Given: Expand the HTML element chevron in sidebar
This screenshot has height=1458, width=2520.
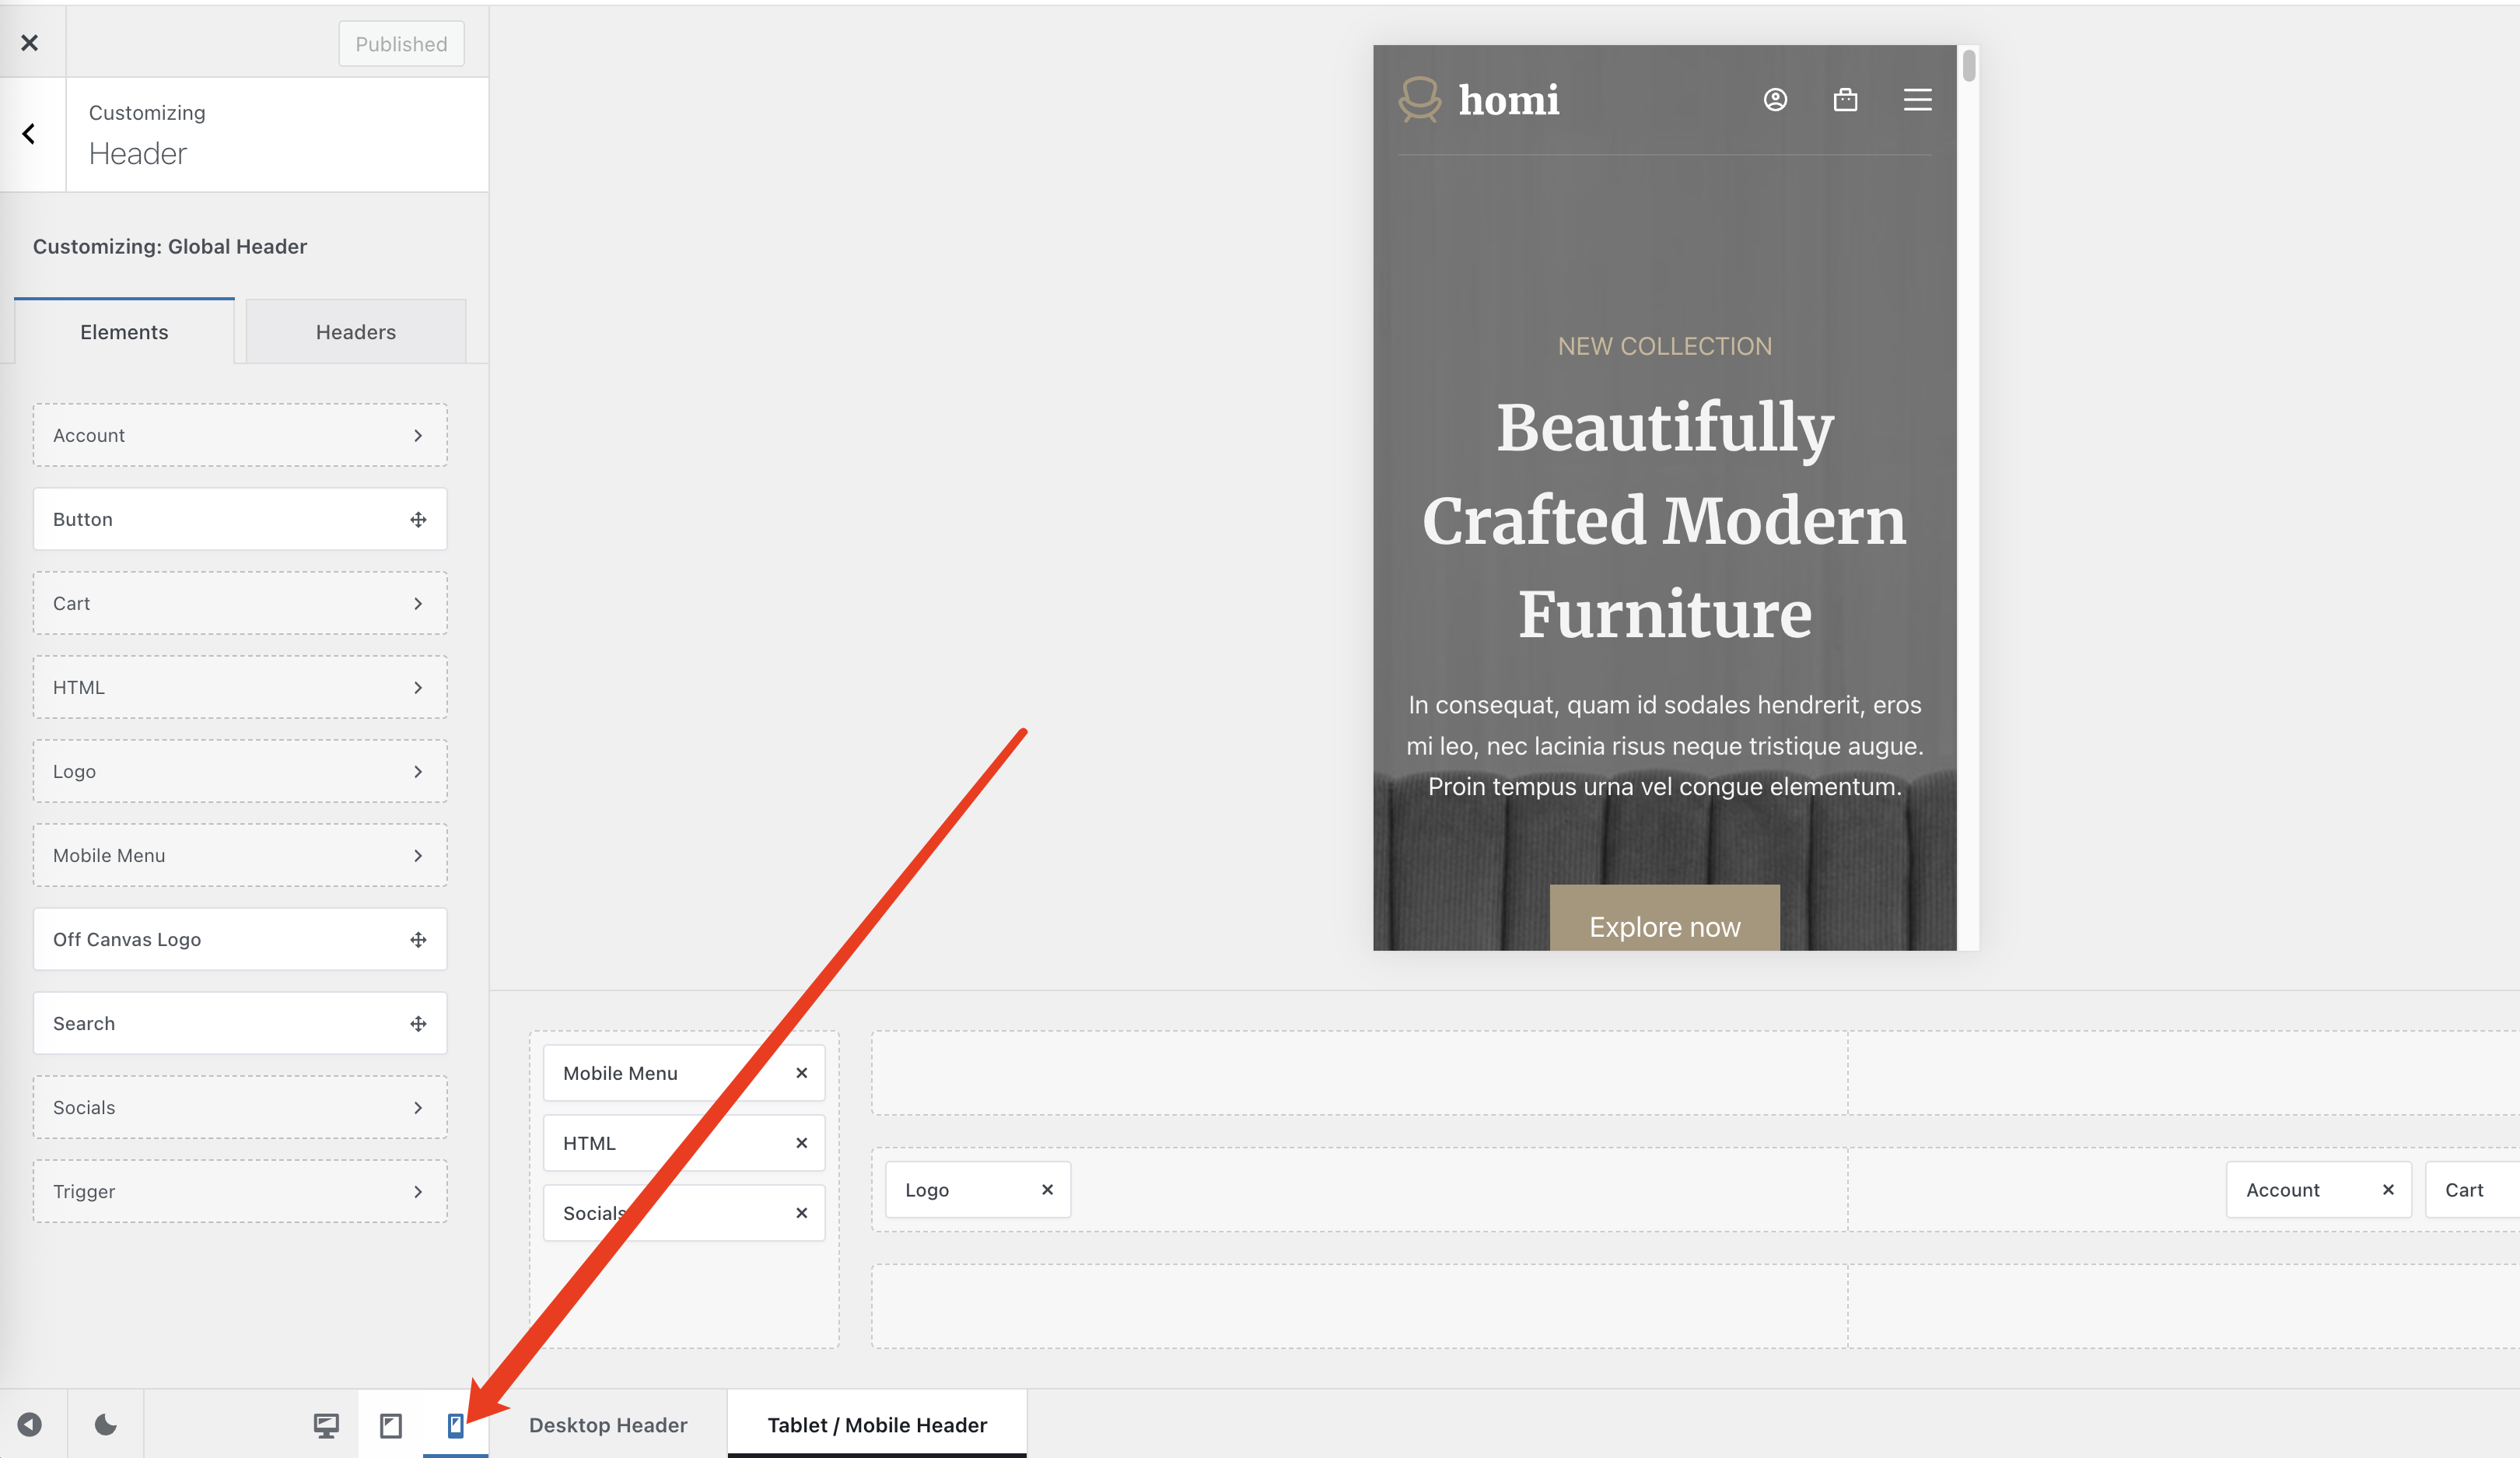Looking at the screenshot, I should 418,687.
